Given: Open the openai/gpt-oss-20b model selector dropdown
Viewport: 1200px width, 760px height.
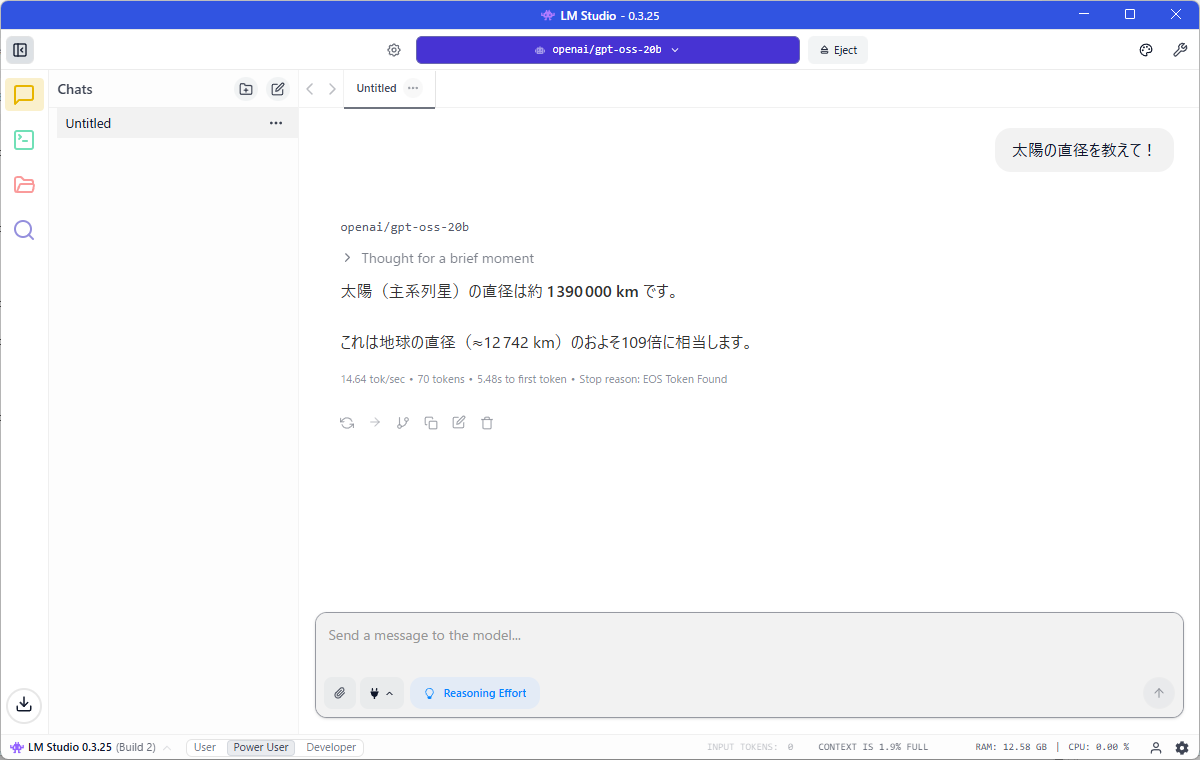Looking at the screenshot, I should coord(608,50).
